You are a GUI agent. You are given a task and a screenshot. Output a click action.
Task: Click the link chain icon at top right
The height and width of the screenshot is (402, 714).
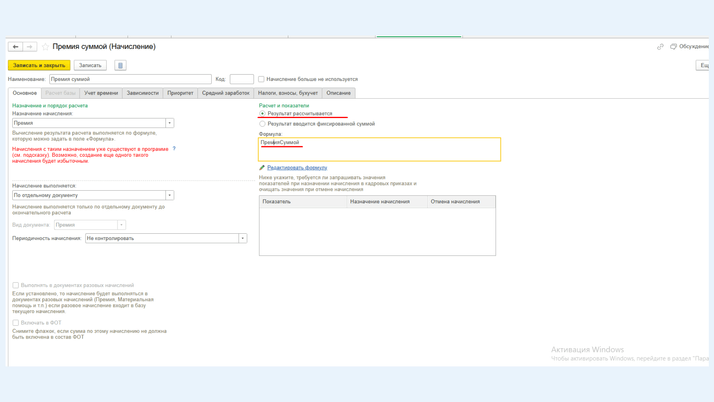[660, 47]
